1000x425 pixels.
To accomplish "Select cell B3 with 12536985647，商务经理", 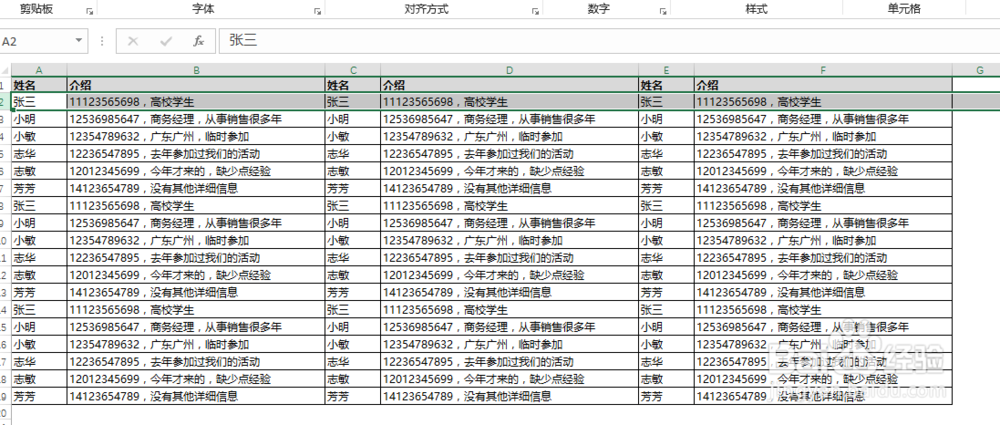I will [196, 119].
